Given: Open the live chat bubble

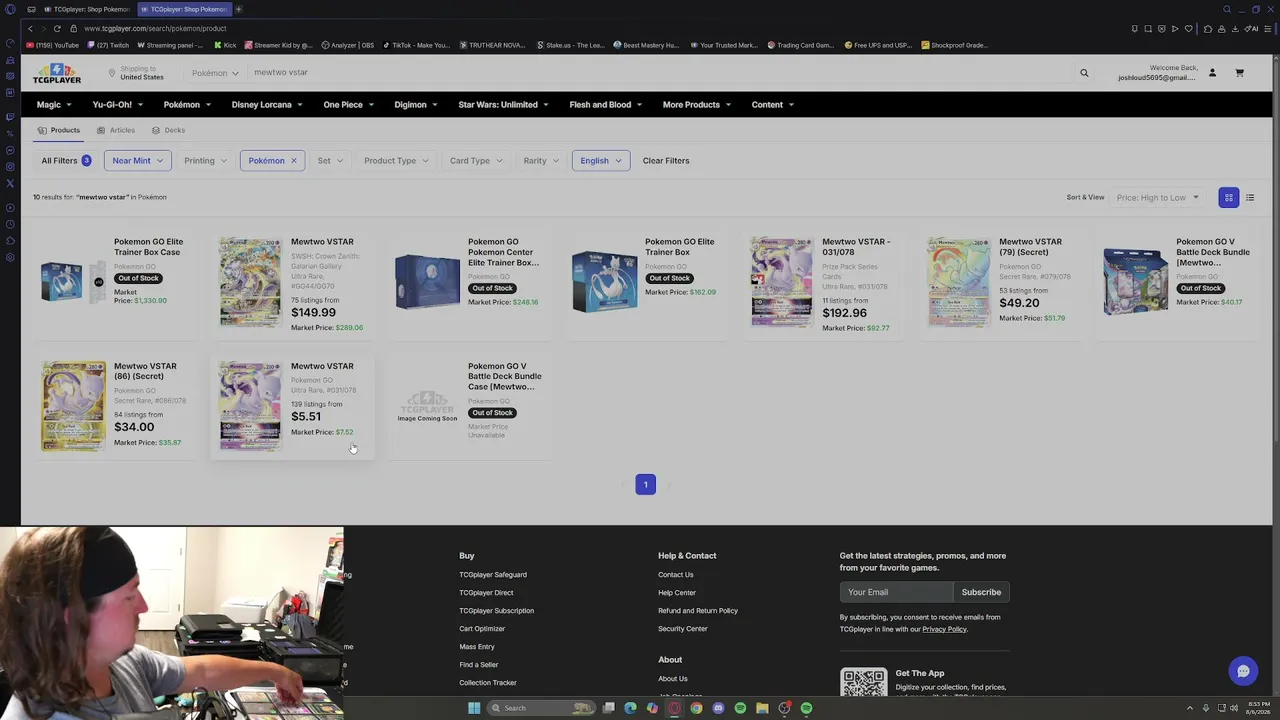Looking at the screenshot, I should (x=1243, y=671).
